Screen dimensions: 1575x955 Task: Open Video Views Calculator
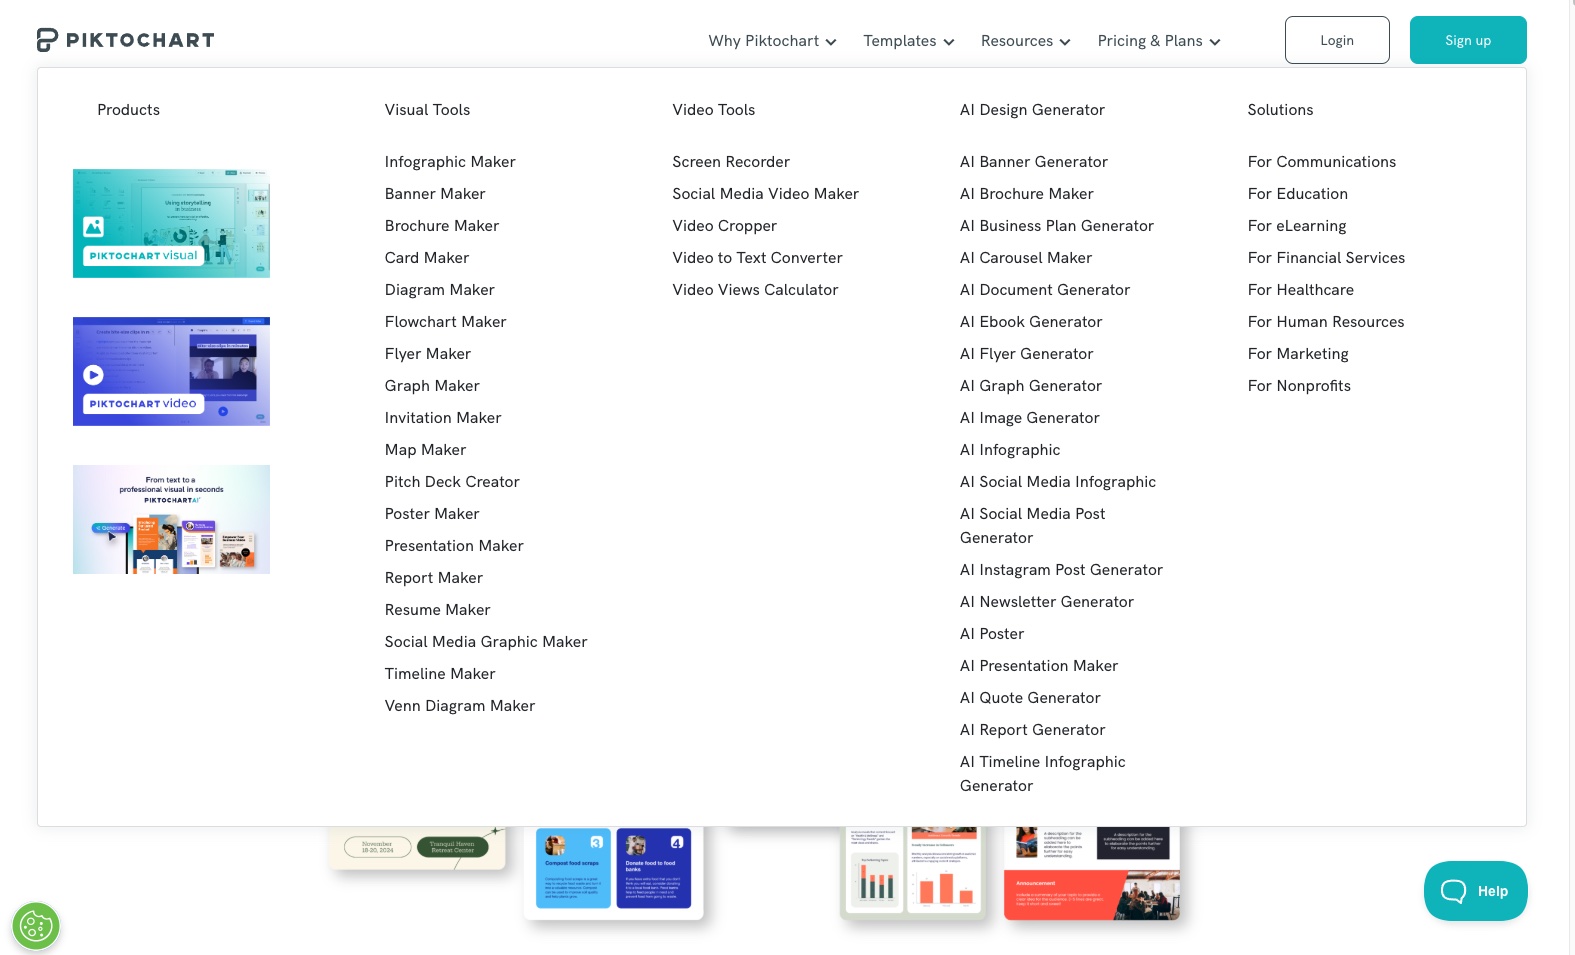756,290
